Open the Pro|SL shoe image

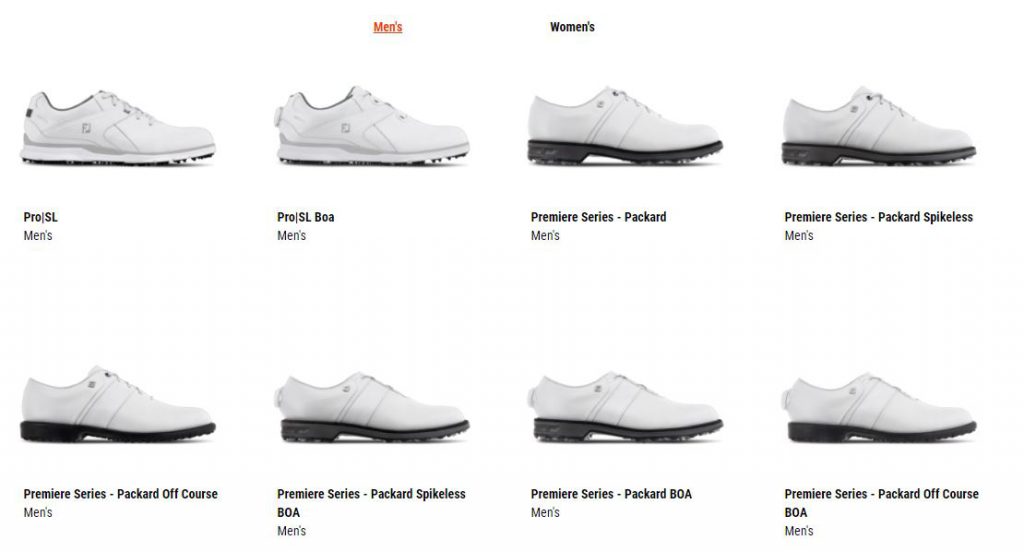pyautogui.click(x=118, y=127)
